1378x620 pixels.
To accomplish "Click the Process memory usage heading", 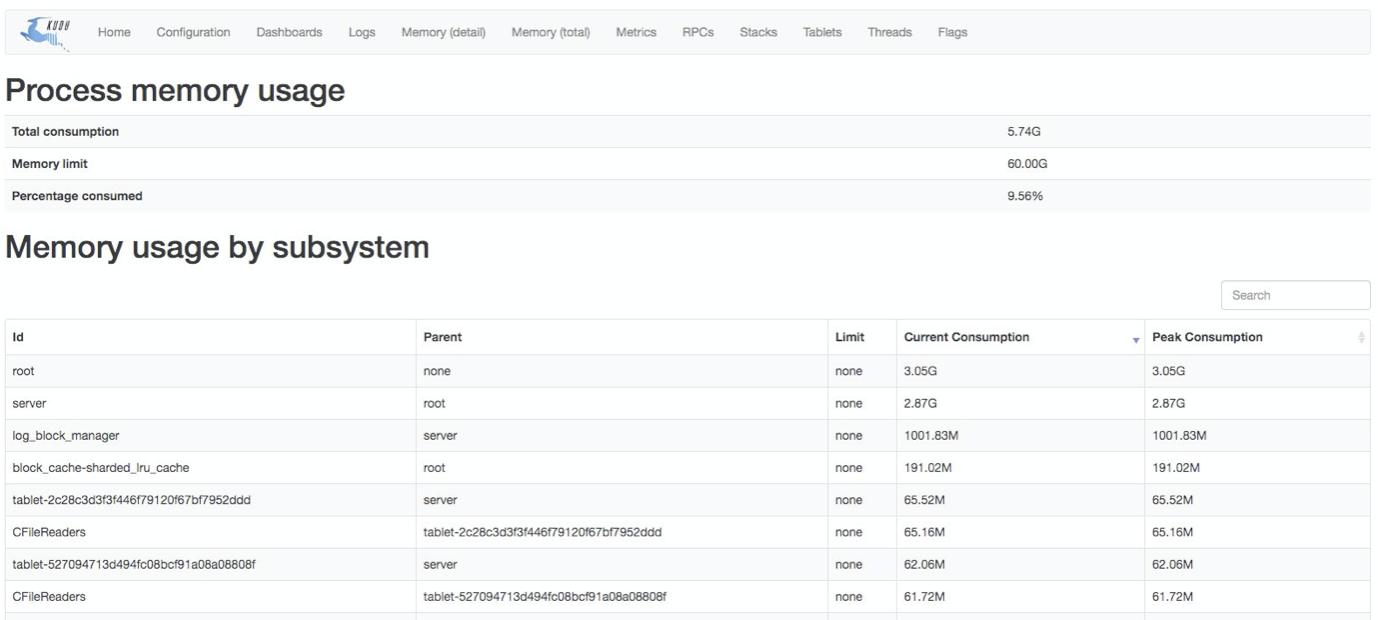I will [x=176, y=91].
